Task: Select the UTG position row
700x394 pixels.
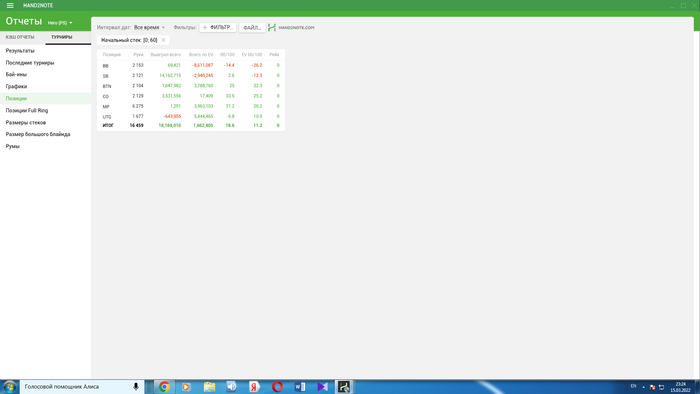Action: tap(191, 116)
